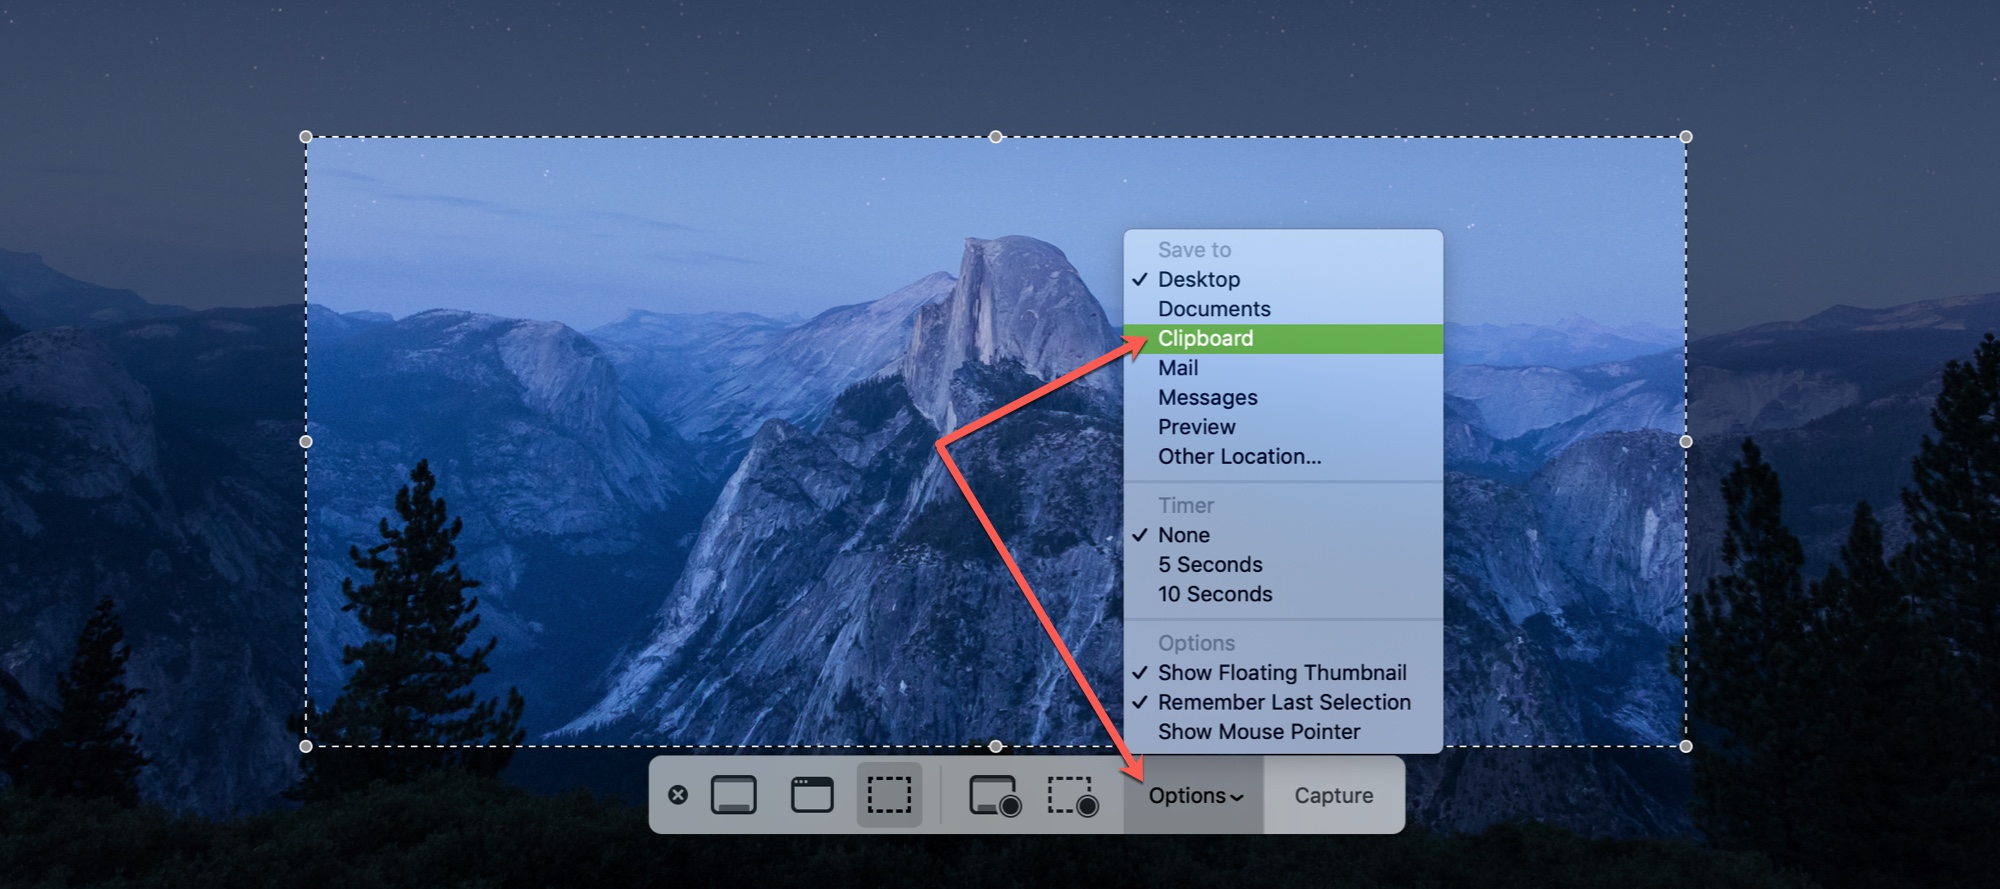Enable Show Mouse Pointer option
2000x889 pixels.
[1283, 732]
